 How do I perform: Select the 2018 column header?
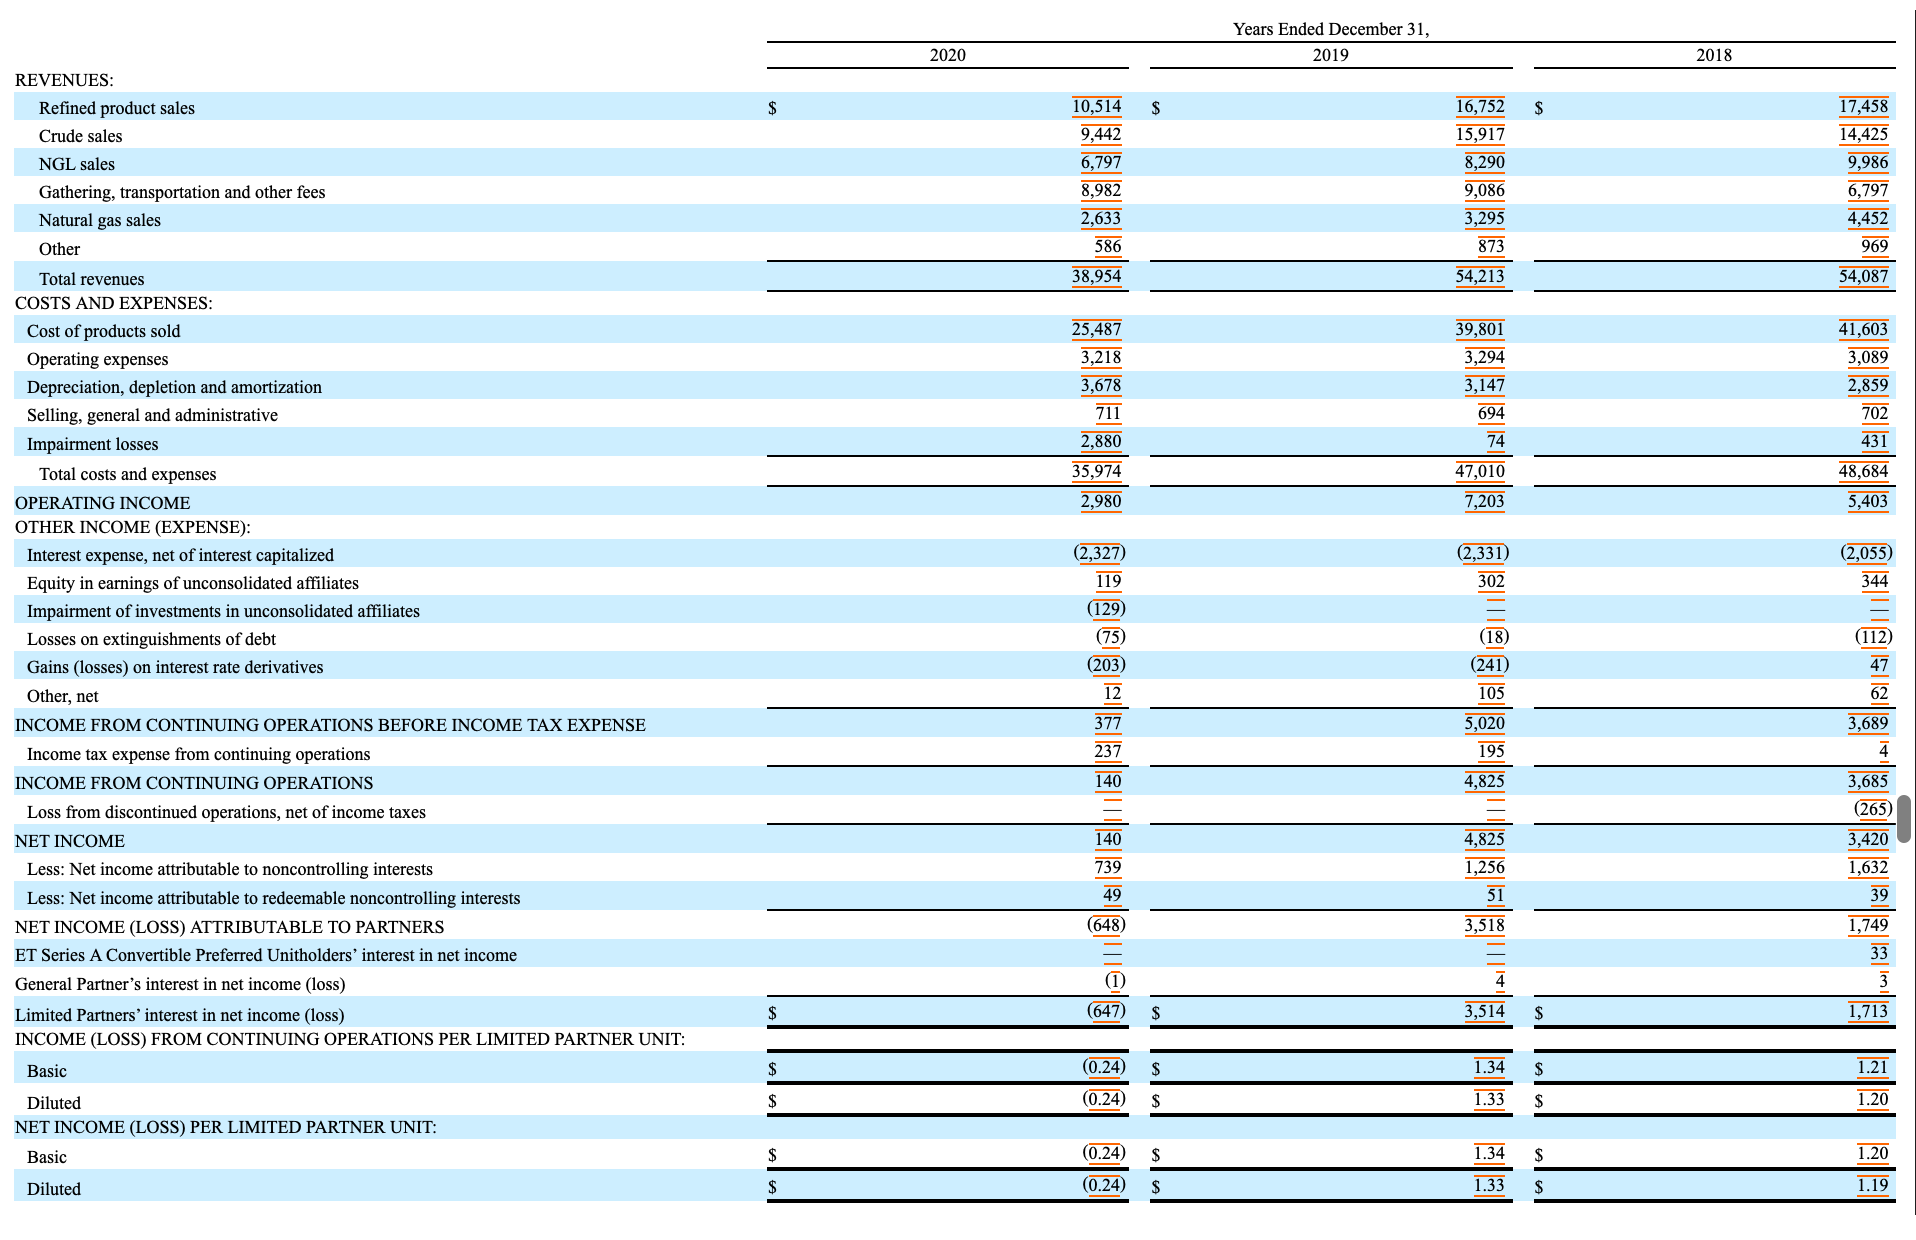(x=1713, y=55)
